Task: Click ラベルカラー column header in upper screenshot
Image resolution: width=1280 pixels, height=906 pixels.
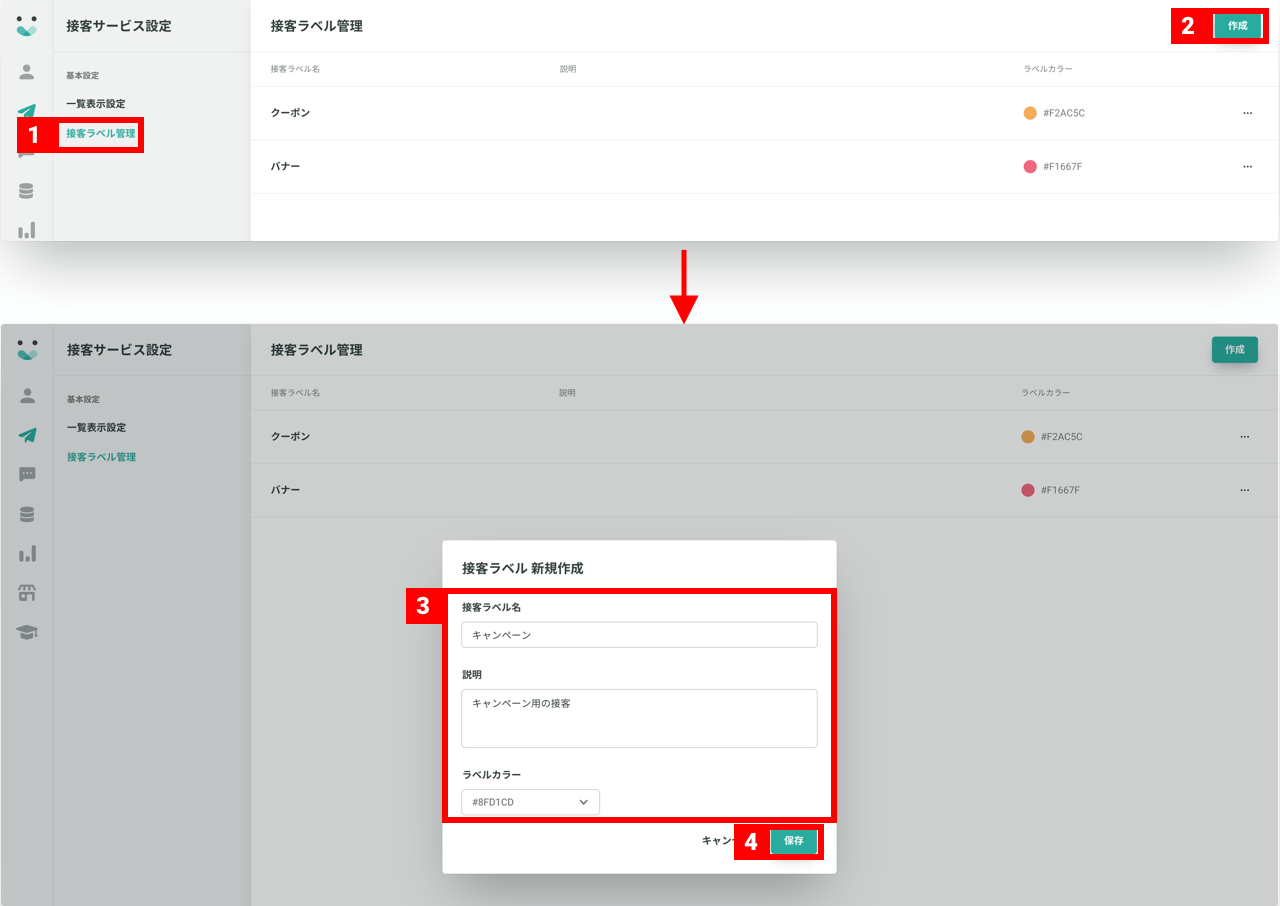Action: click(1047, 69)
